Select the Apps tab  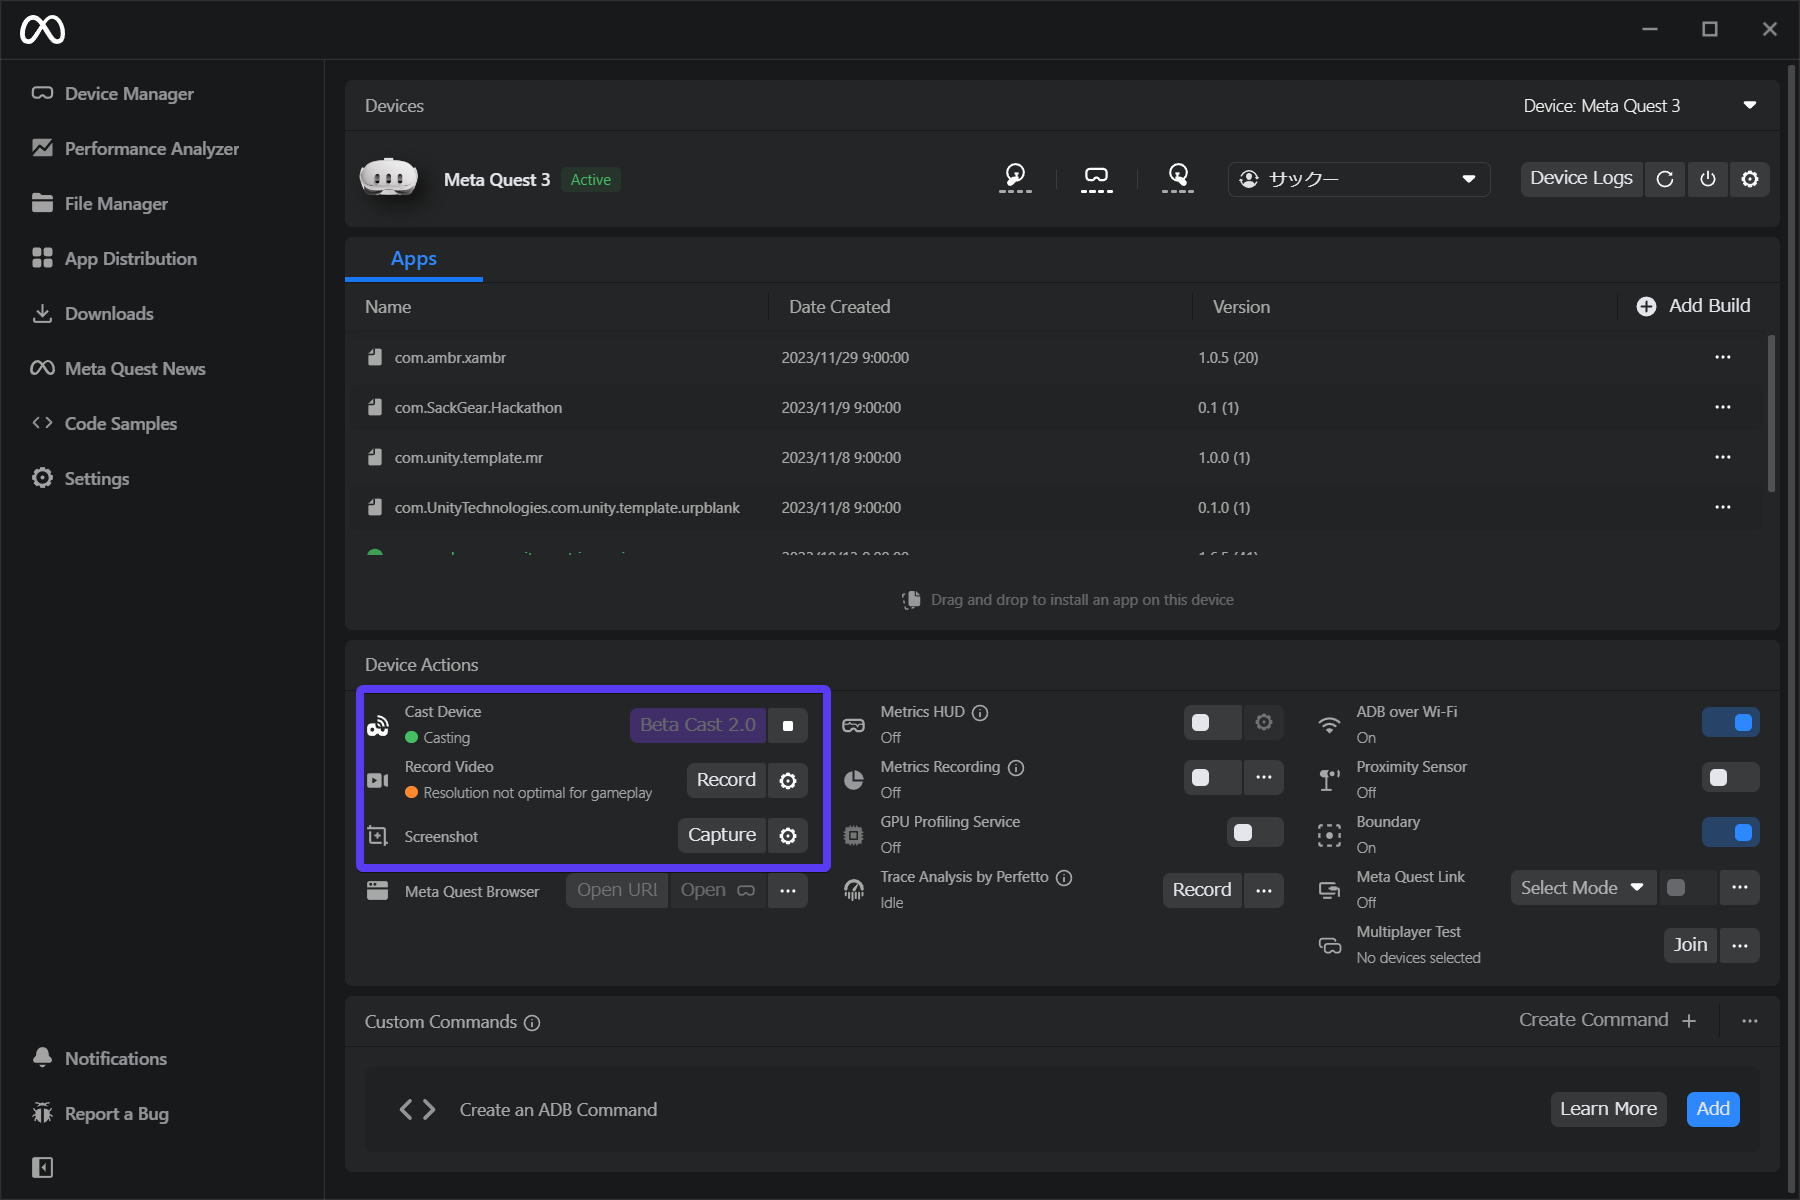coord(413,259)
